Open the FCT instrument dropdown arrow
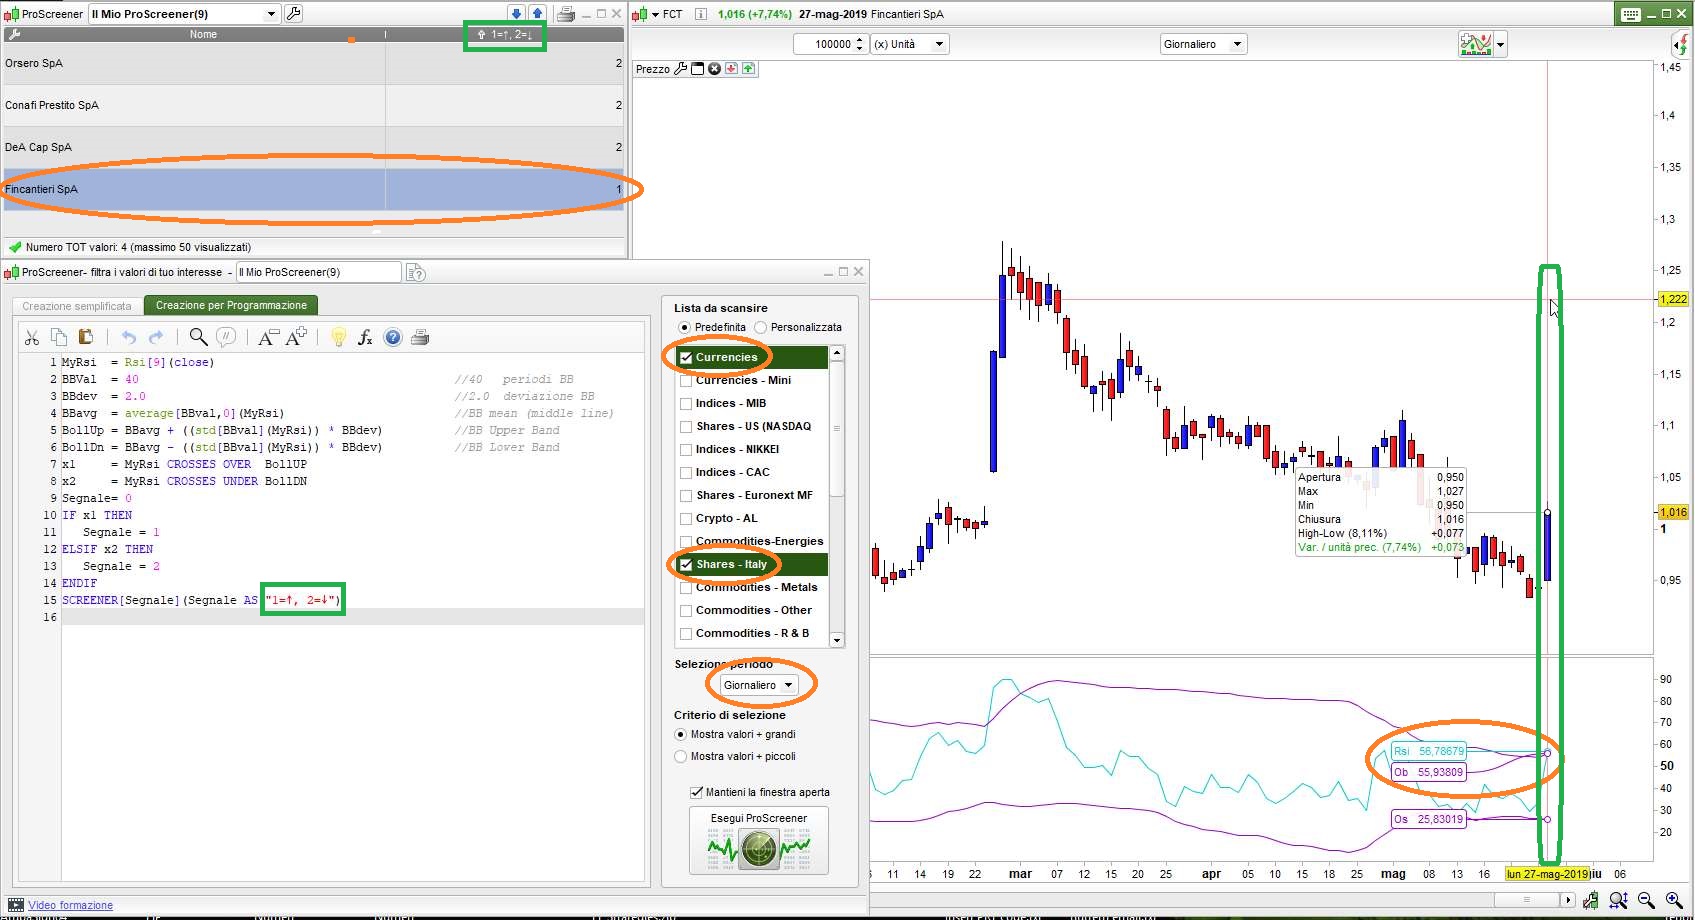1695x920 pixels. (655, 14)
